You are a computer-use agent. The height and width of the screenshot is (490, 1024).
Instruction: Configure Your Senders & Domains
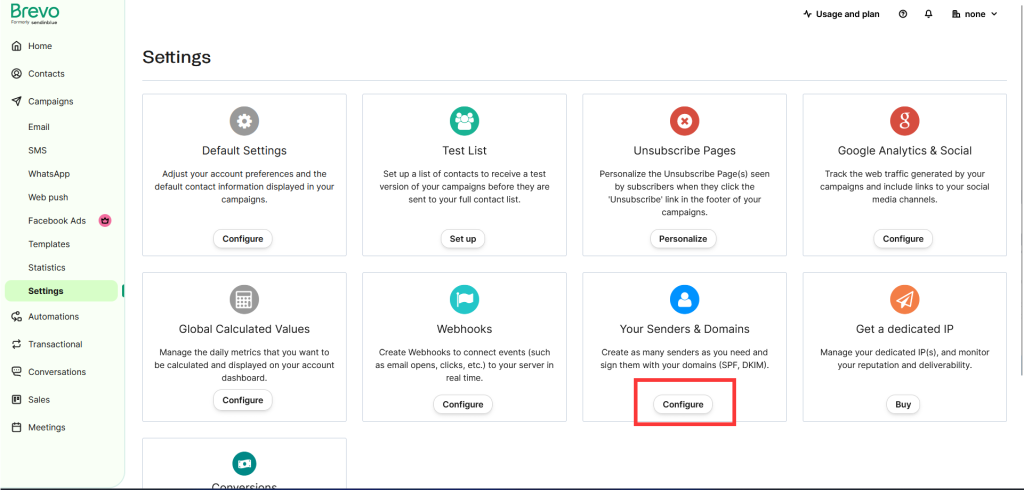pos(684,404)
